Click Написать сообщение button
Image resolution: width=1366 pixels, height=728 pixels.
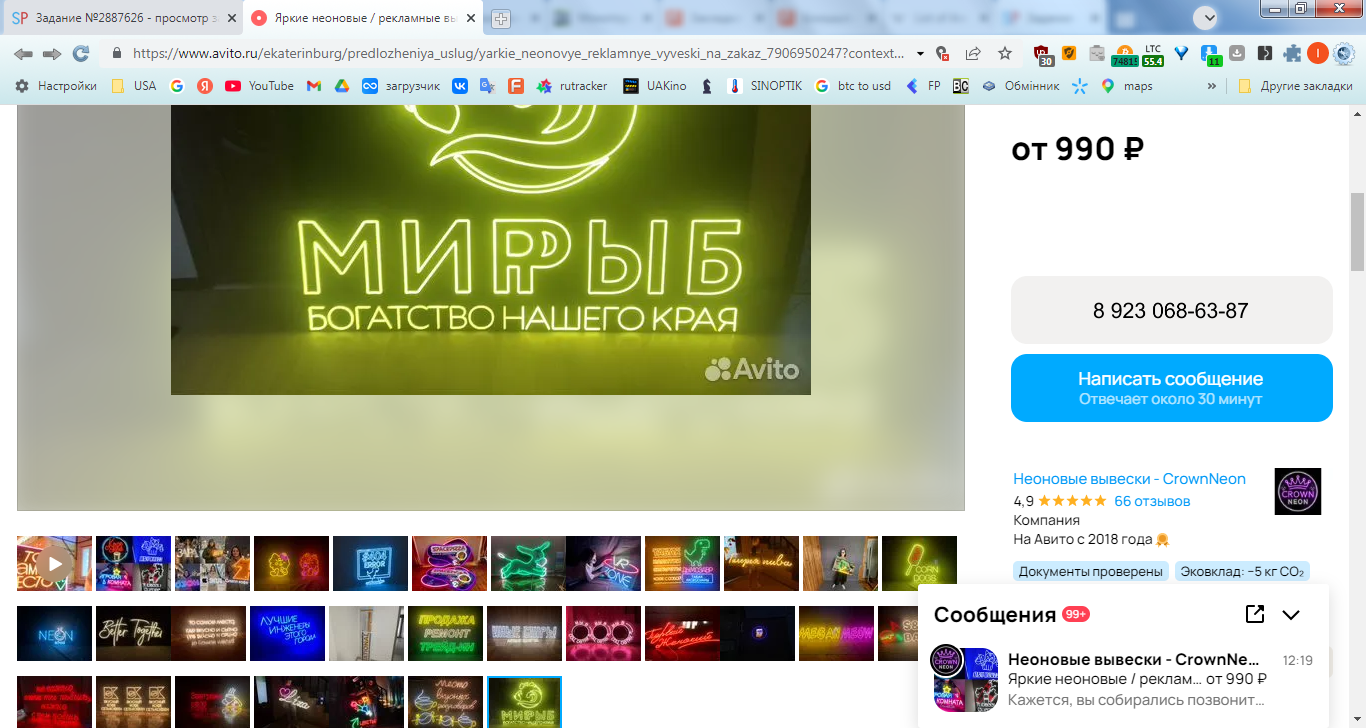pos(1171,388)
